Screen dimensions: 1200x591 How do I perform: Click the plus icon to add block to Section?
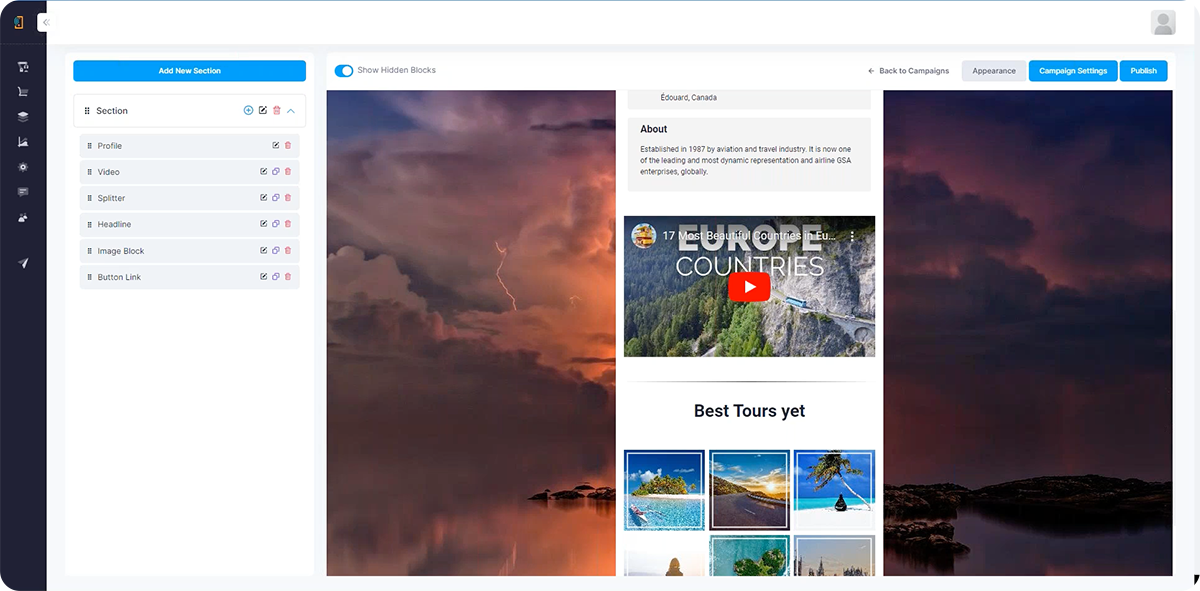click(x=249, y=111)
